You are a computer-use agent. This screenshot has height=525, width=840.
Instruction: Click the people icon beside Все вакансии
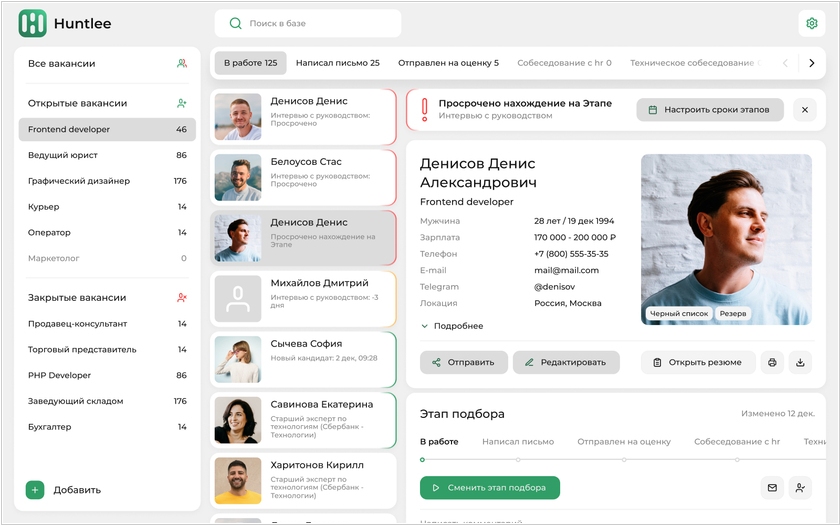[x=182, y=63]
